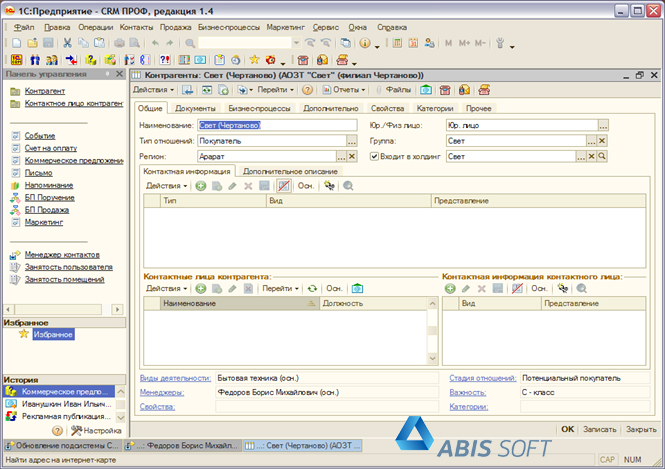Click the Cut scissors icon
The image size is (665, 469).
pos(67,43)
